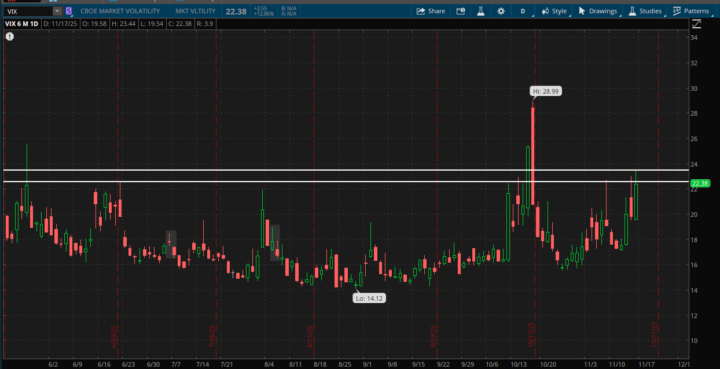Screen dimensions: 720x369
Task: Click the Lo: 14.12 price bubble
Action: click(370, 298)
